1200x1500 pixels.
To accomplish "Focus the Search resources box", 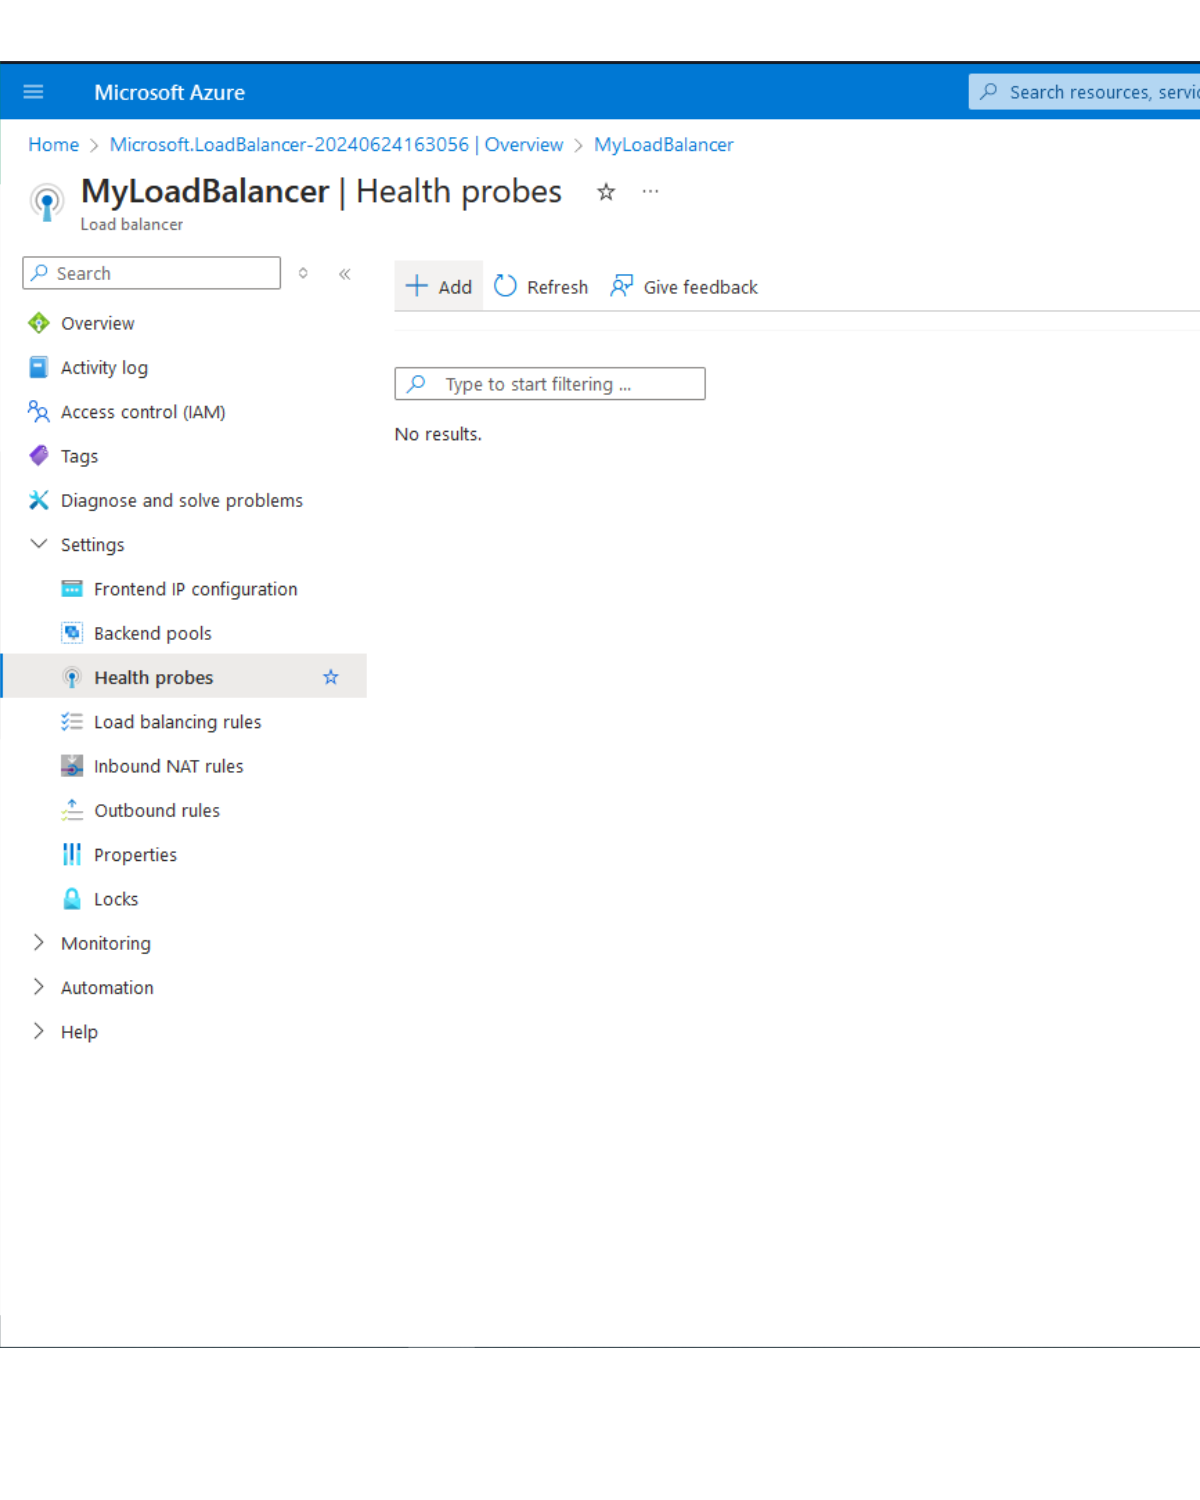I will click(x=1085, y=92).
